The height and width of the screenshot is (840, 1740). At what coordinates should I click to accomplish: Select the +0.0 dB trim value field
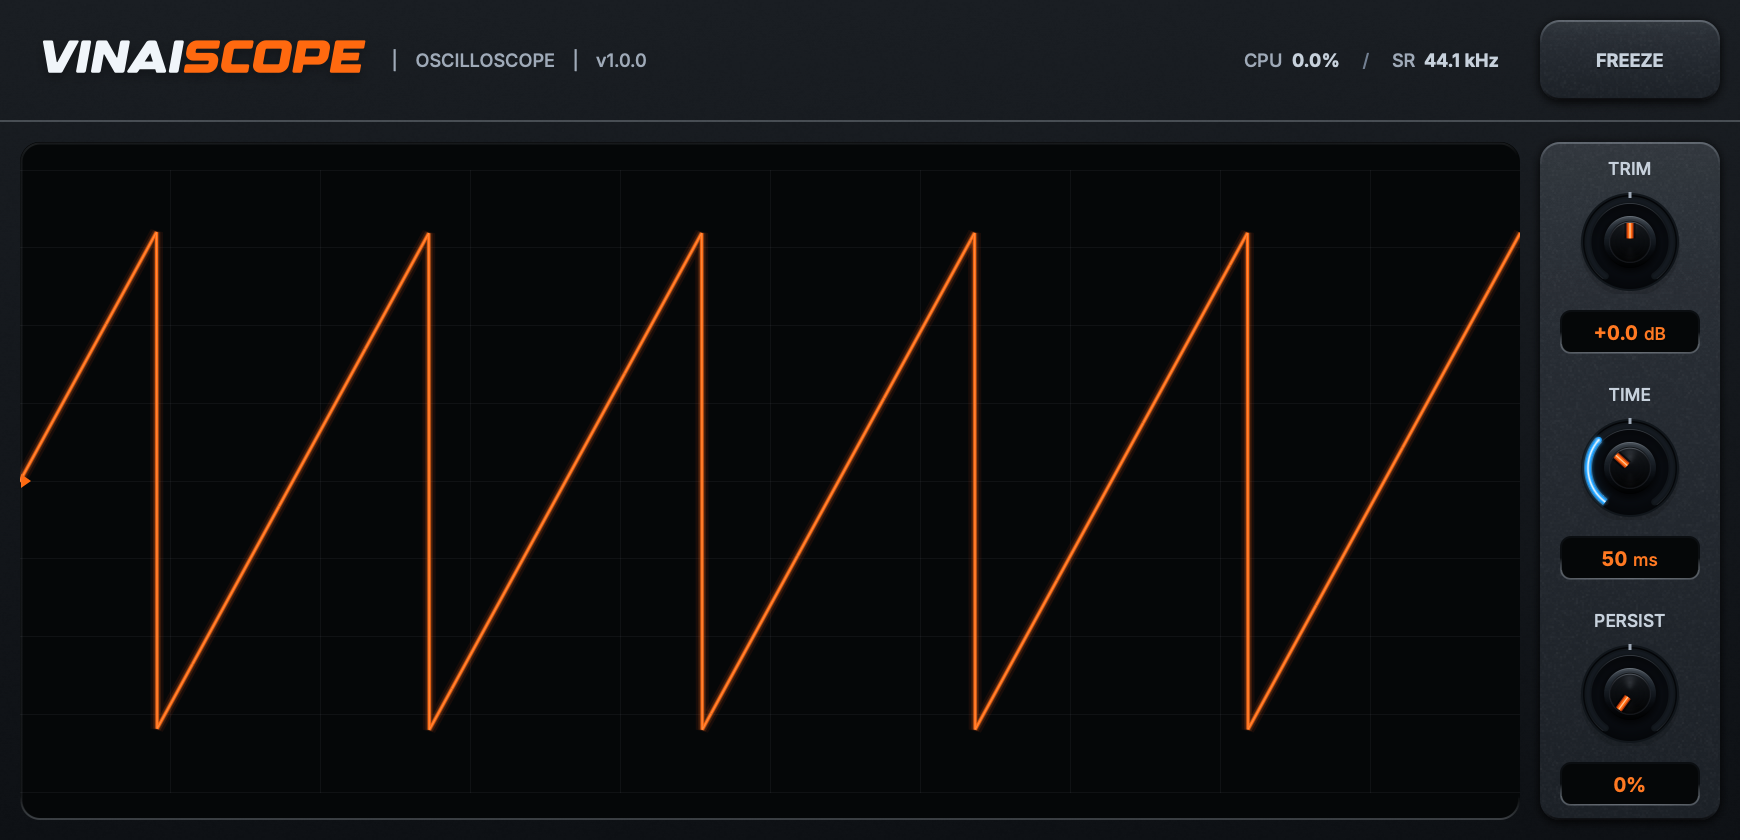pyautogui.click(x=1629, y=333)
